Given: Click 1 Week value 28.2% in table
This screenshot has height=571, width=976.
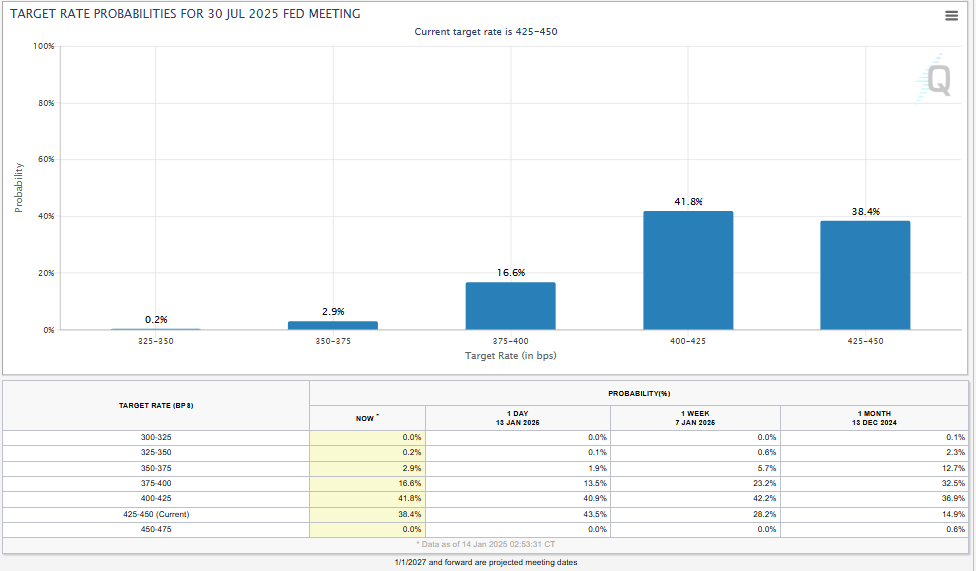Looking at the screenshot, I should pos(765,514).
